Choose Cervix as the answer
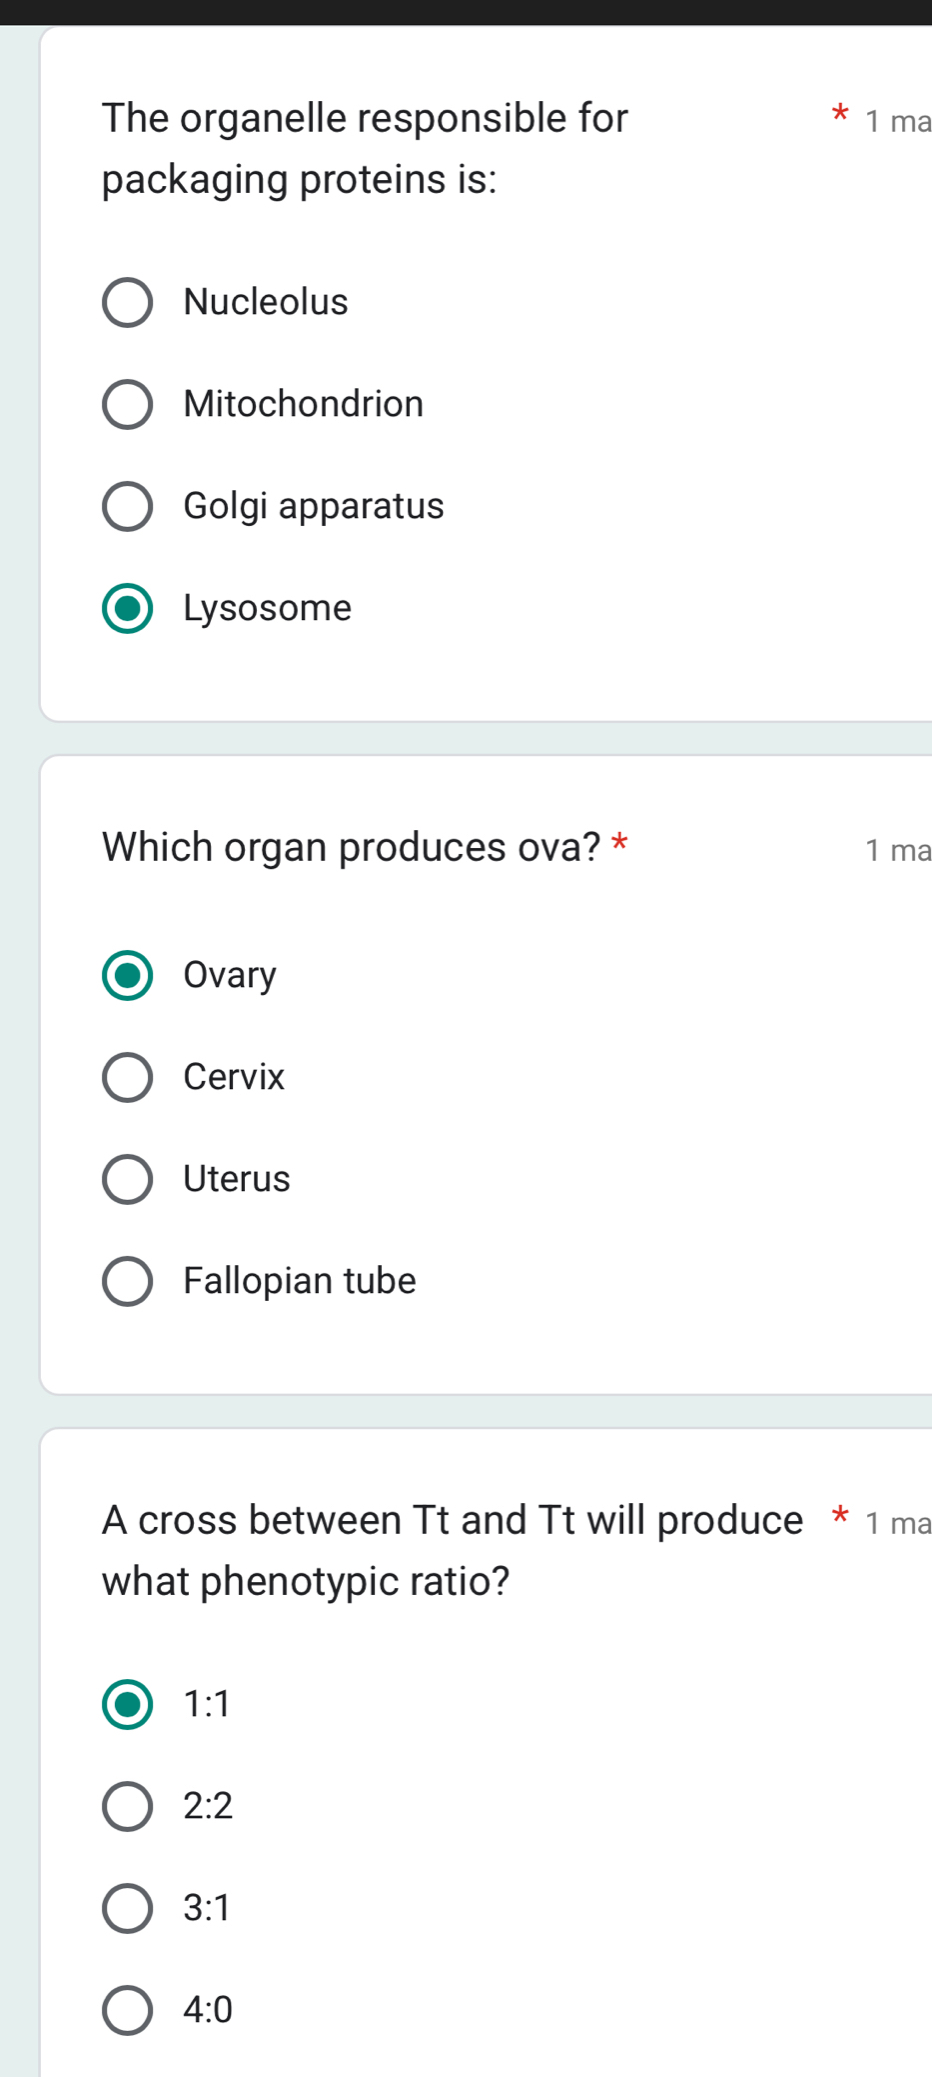 (127, 1077)
